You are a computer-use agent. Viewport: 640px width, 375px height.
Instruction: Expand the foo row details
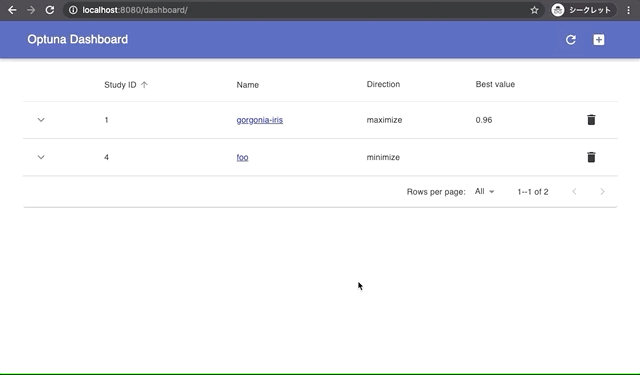tap(41, 157)
